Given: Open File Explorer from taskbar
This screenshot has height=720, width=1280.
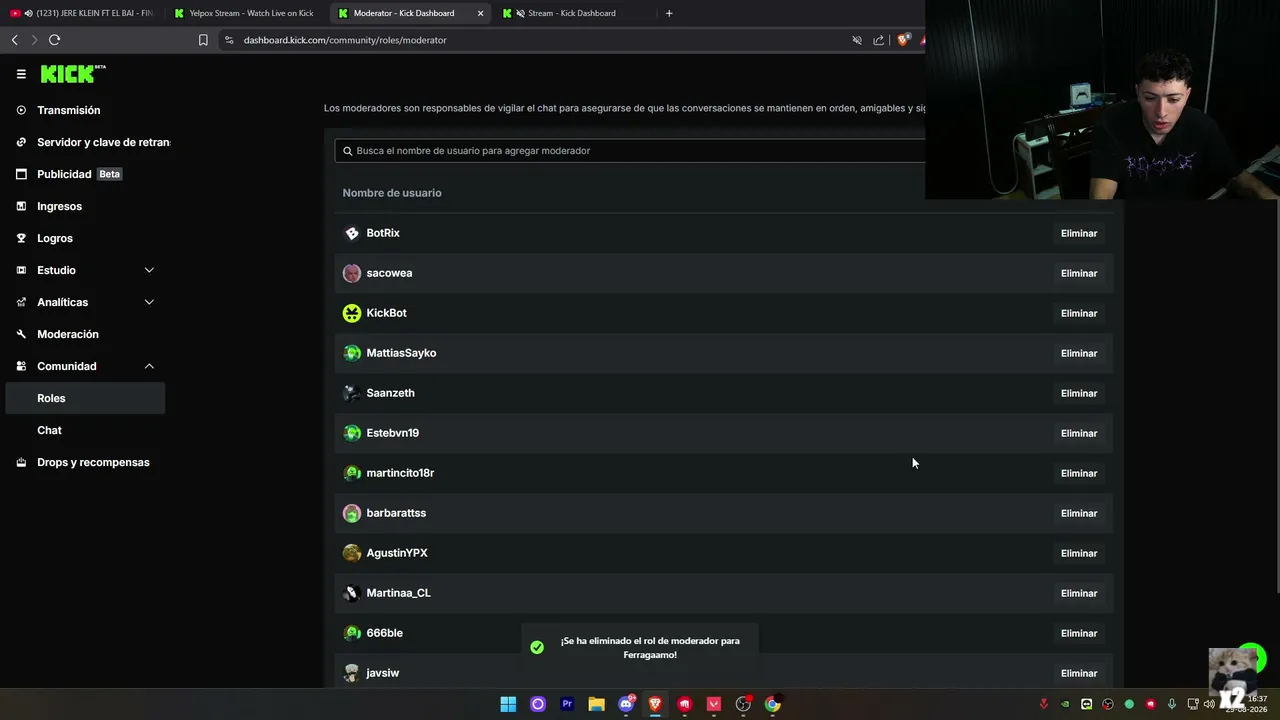Looking at the screenshot, I should tap(596, 704).
